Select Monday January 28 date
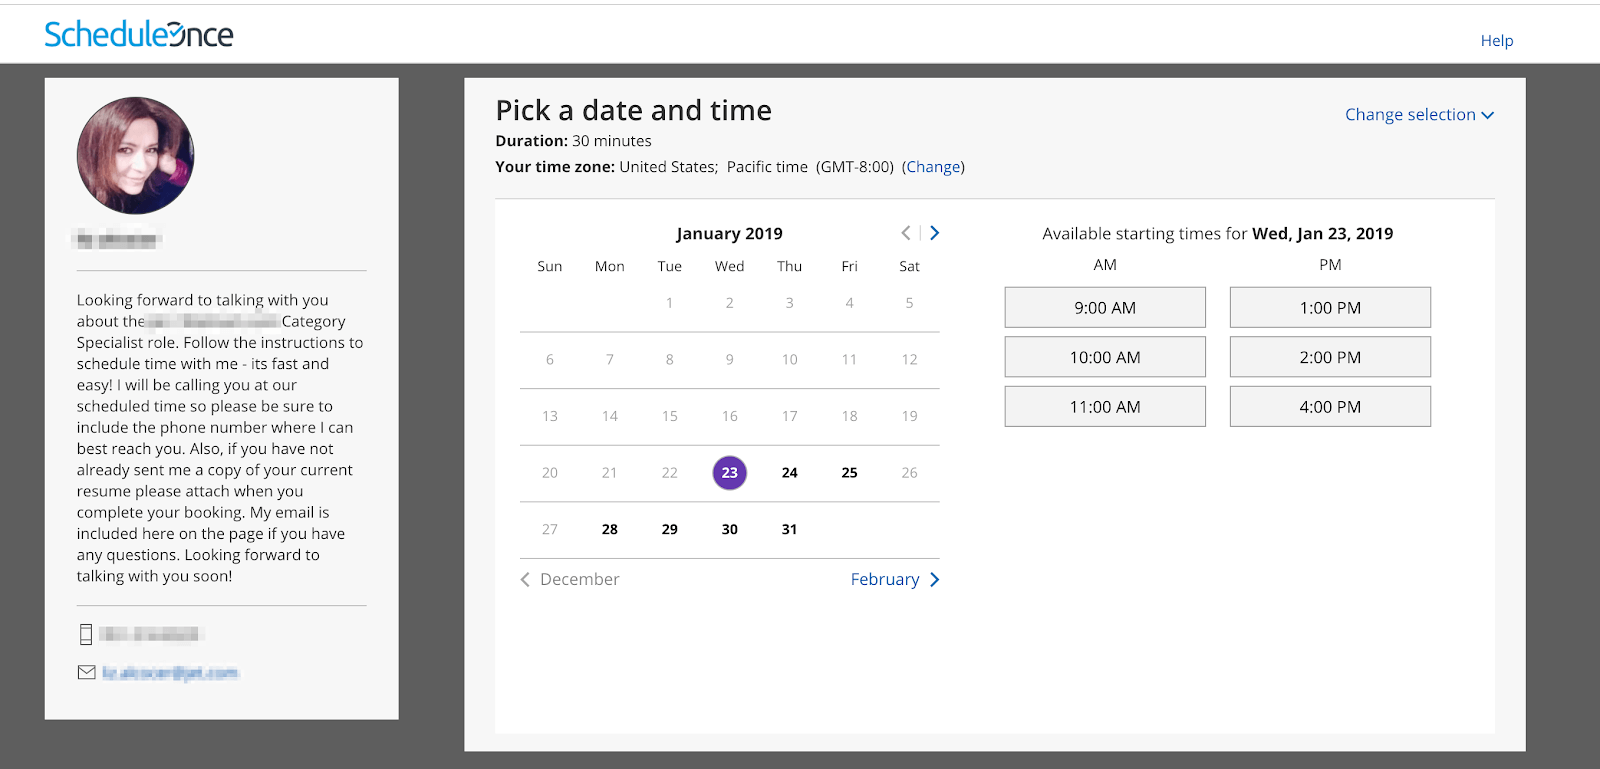The image size is (1600, 769). tap(610, 530)
